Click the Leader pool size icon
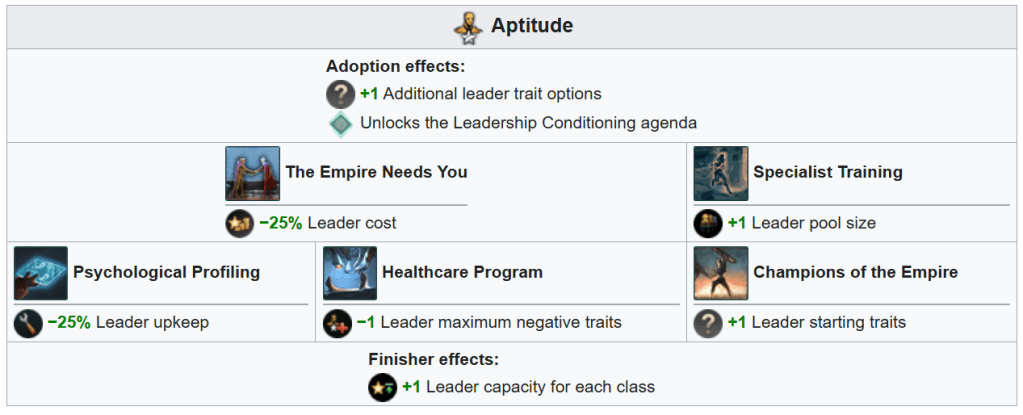Screen dimensions: 1023x415 coord(708,223)
